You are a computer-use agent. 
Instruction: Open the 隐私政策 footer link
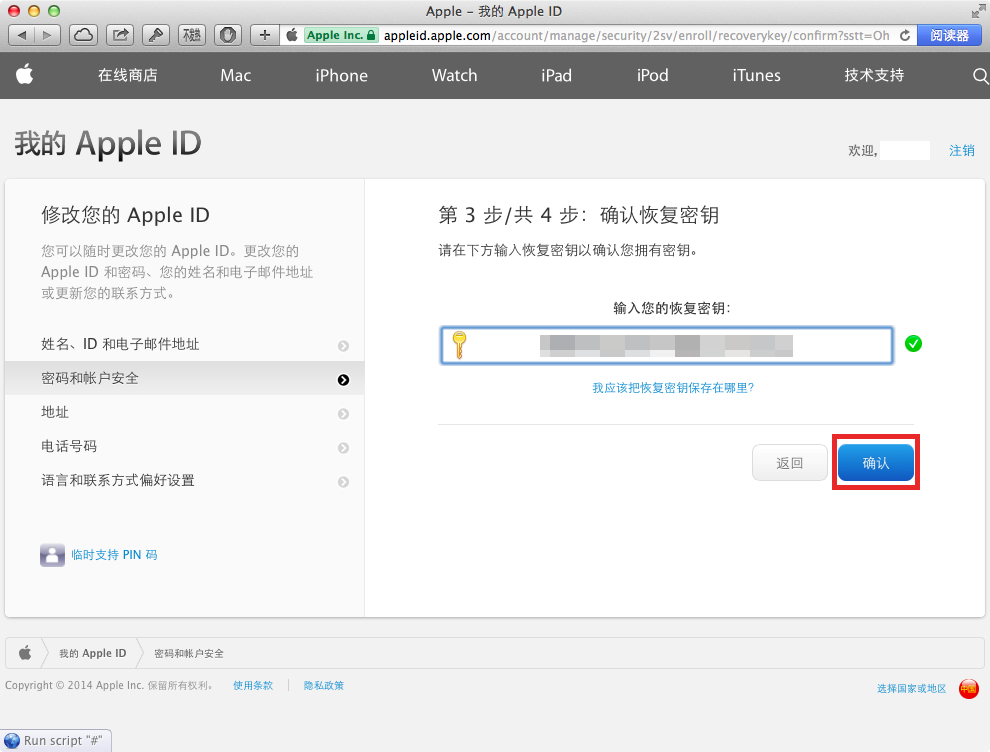[x=324, y=686]
